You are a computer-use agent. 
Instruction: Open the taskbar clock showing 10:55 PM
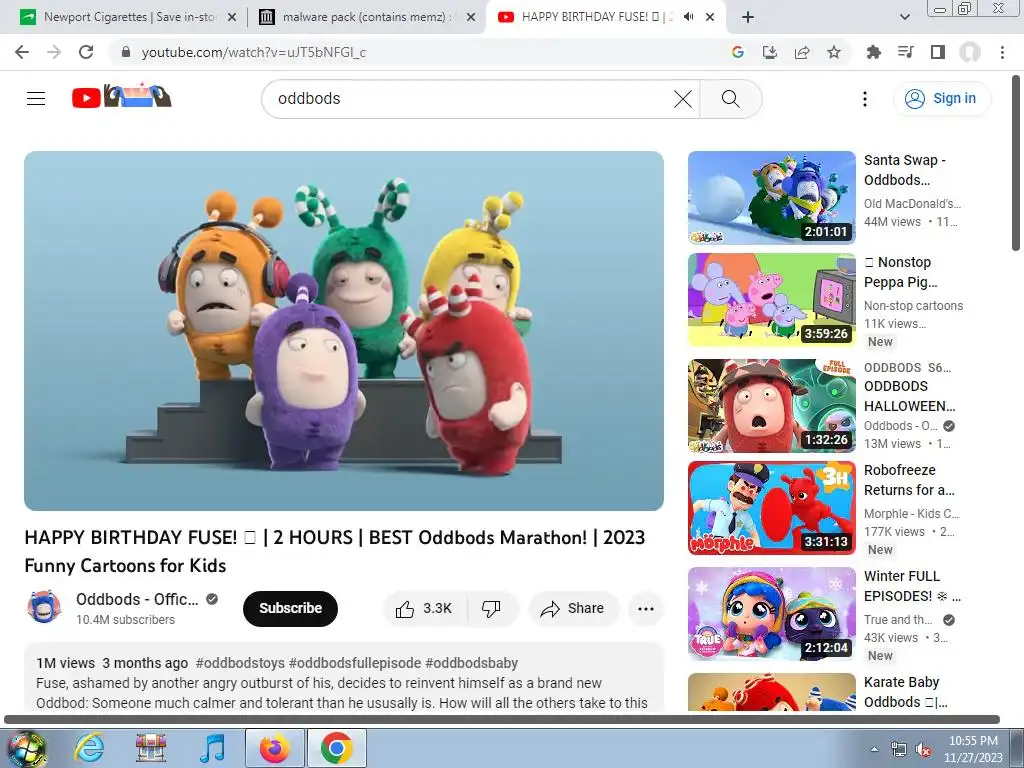coord(973,749)
